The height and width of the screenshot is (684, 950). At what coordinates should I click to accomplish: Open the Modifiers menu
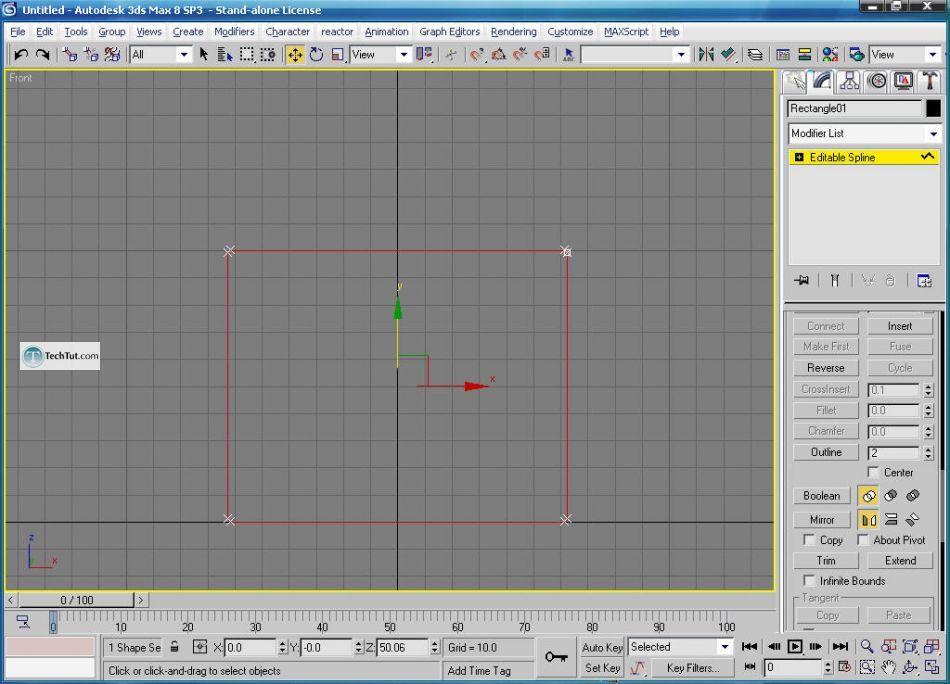(x=234, y=32)
